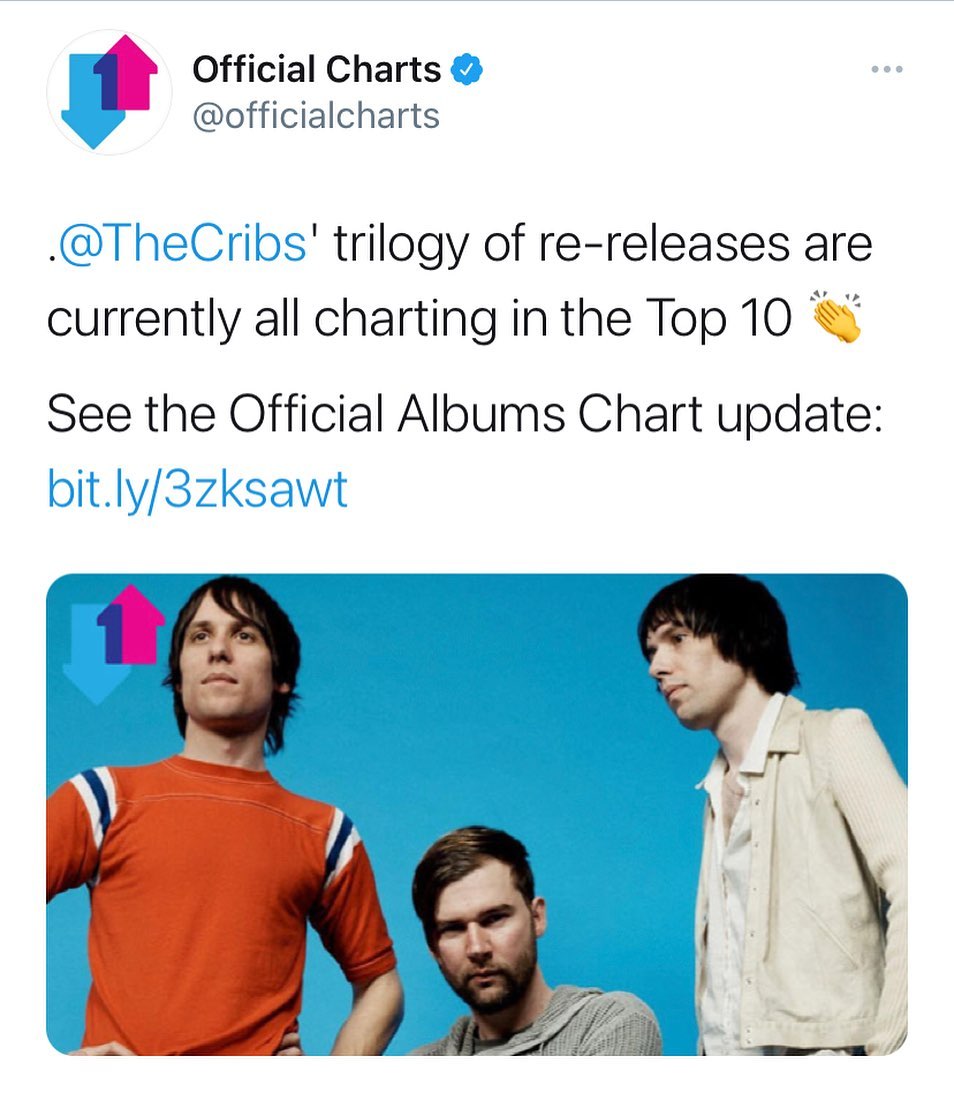Click the word 'charting' in the tweet

(x=411, y=320)
